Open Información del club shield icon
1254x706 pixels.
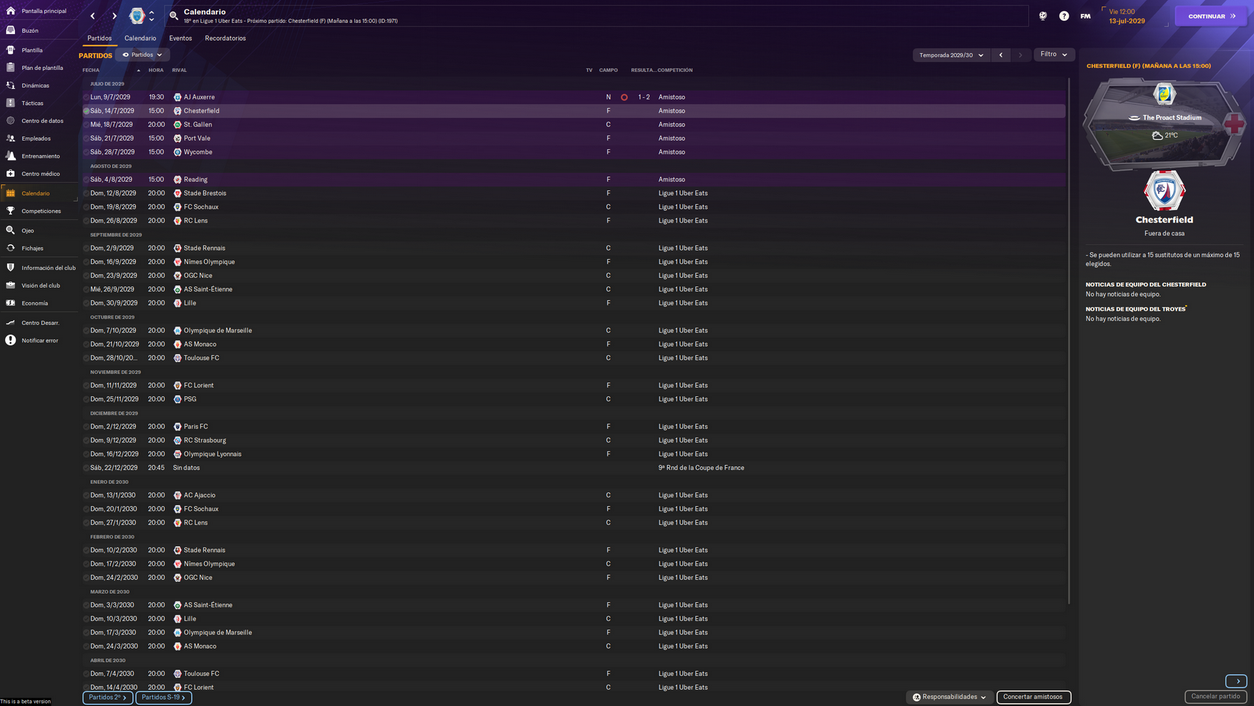tap(10, 267)
